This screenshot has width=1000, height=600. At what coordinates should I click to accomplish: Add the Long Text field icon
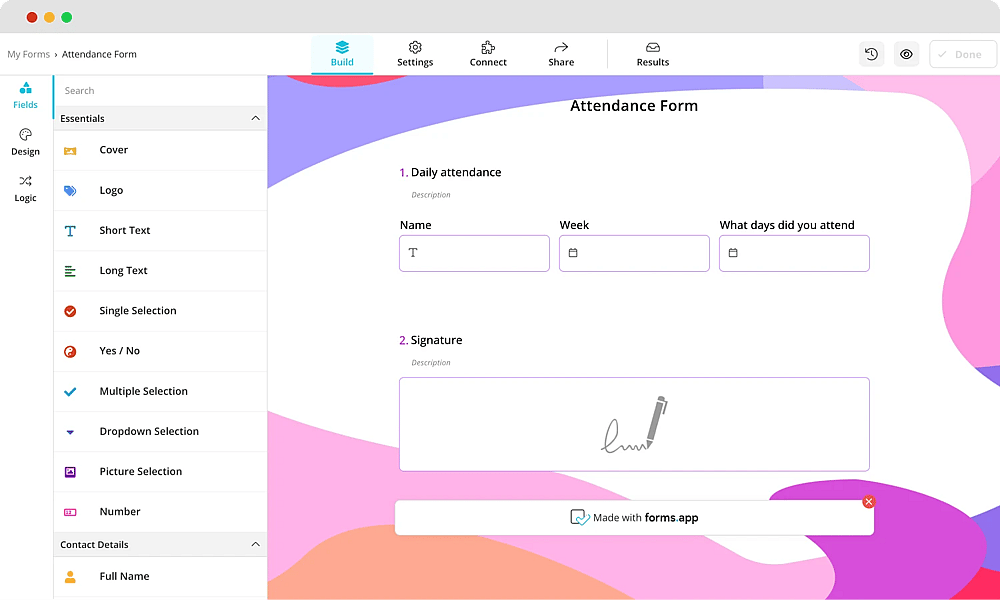pos(70,271)
